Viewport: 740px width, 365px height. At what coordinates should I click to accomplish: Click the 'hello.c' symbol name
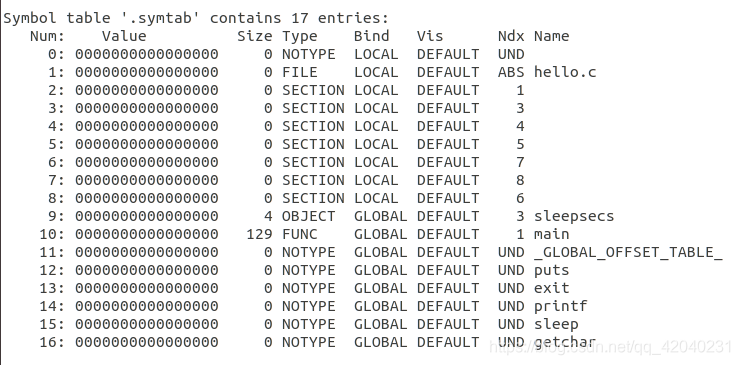point(565,72)
